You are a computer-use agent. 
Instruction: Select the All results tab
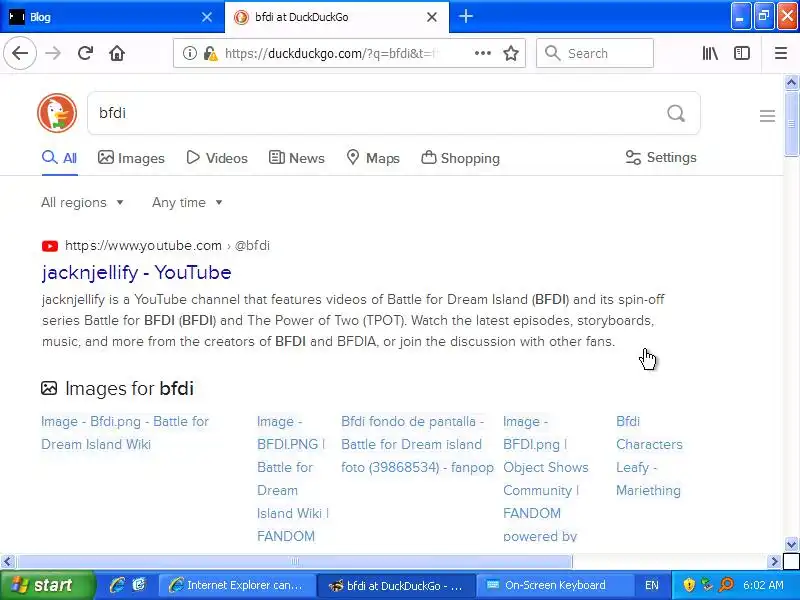pos(59,158)
